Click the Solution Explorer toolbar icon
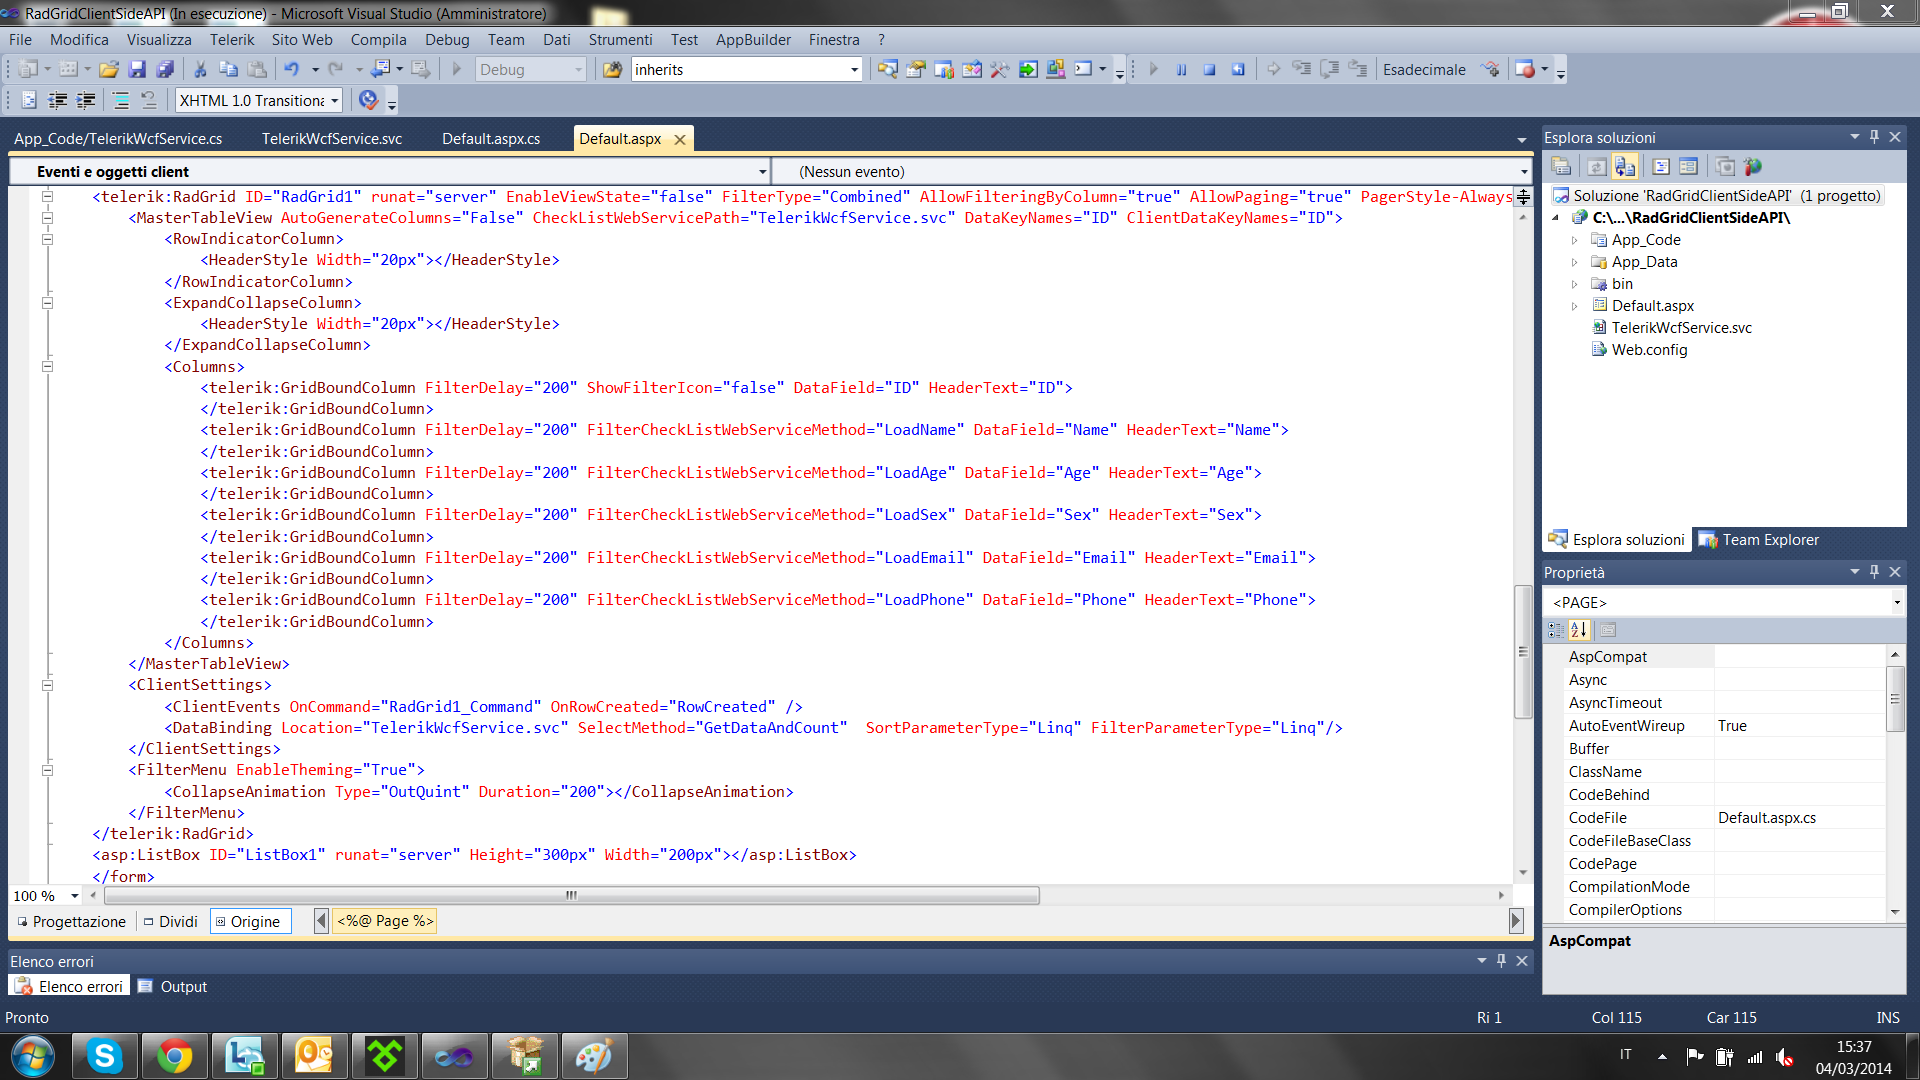This screenshot has height=1080, width=1920. coord(887,69)
